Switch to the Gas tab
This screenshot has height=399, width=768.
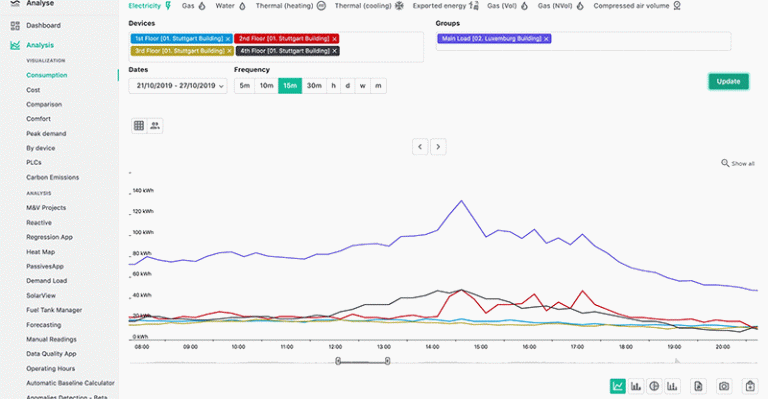[x=193, y=6]
